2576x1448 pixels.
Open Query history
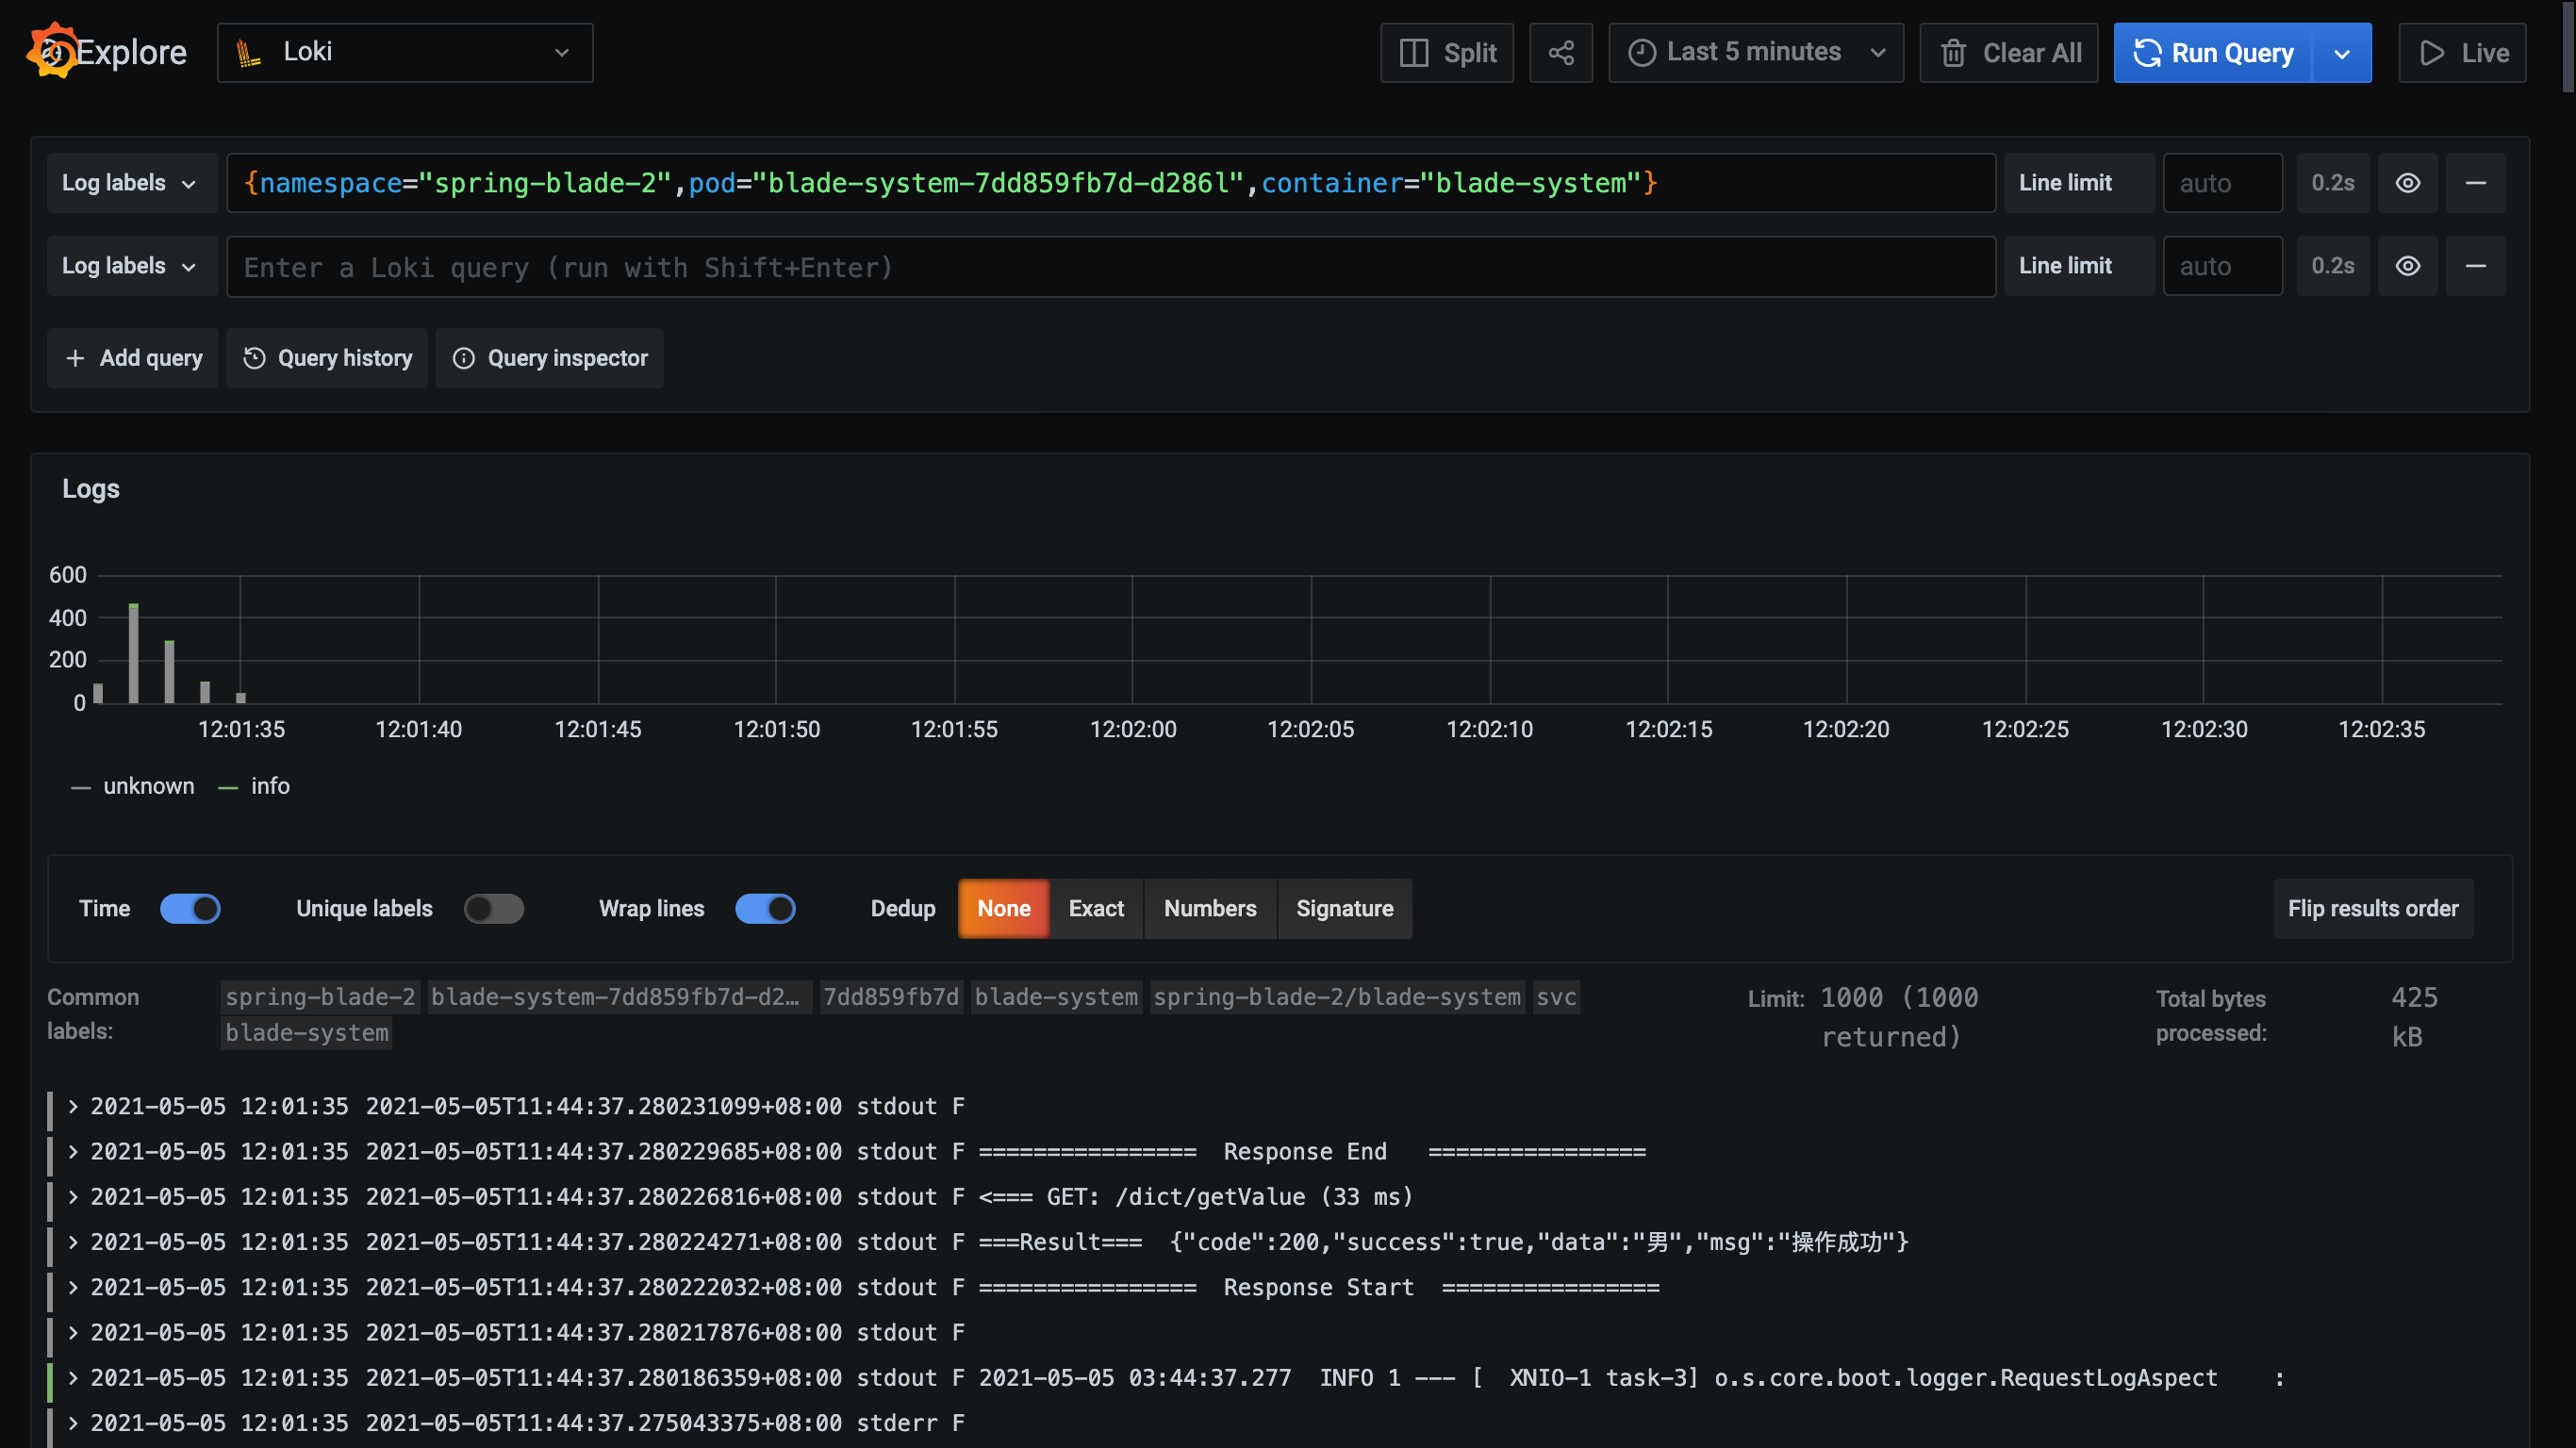point(327,358)
